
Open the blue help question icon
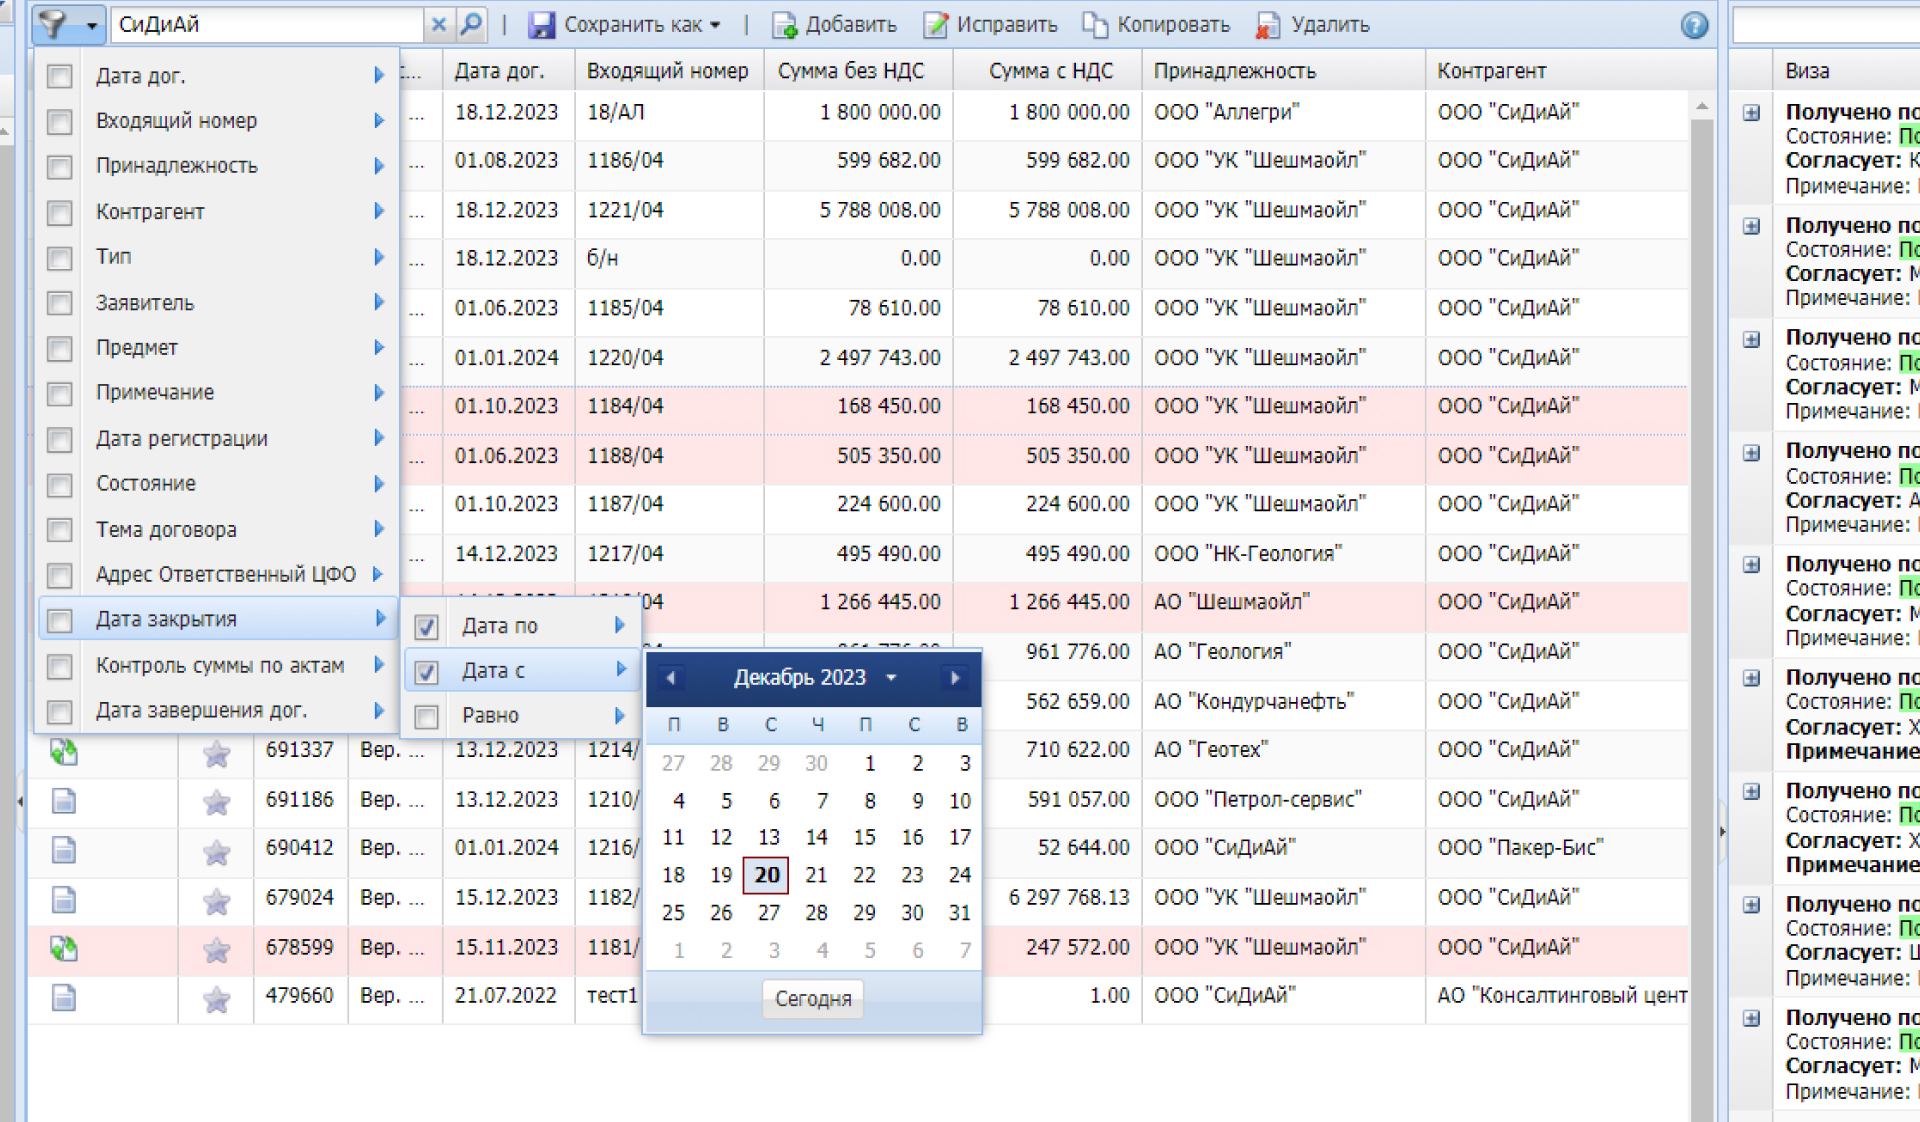[1694, 25]
